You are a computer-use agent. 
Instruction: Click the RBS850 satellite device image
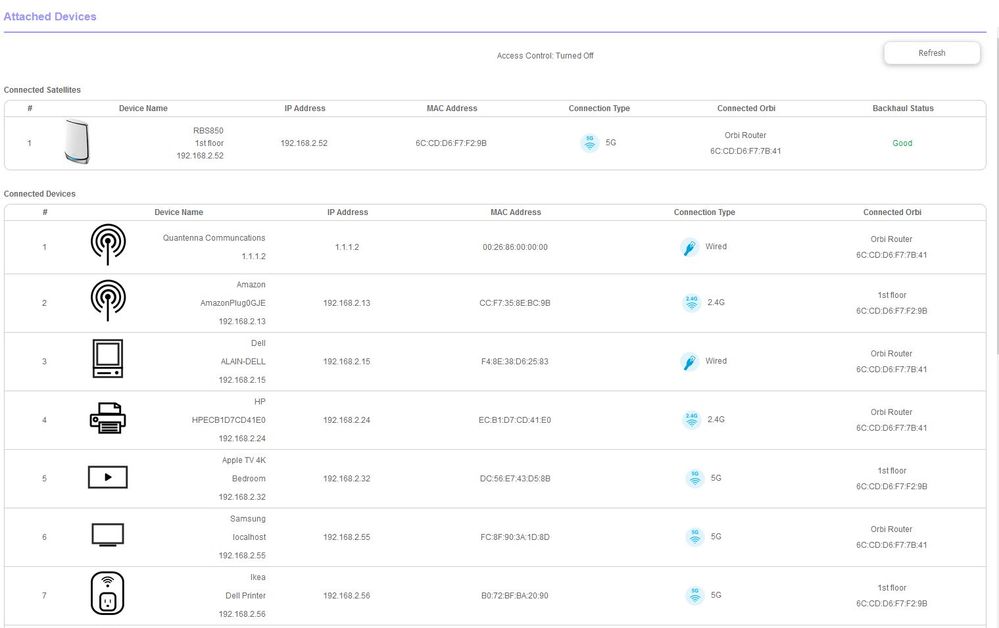tap(77, 142)
